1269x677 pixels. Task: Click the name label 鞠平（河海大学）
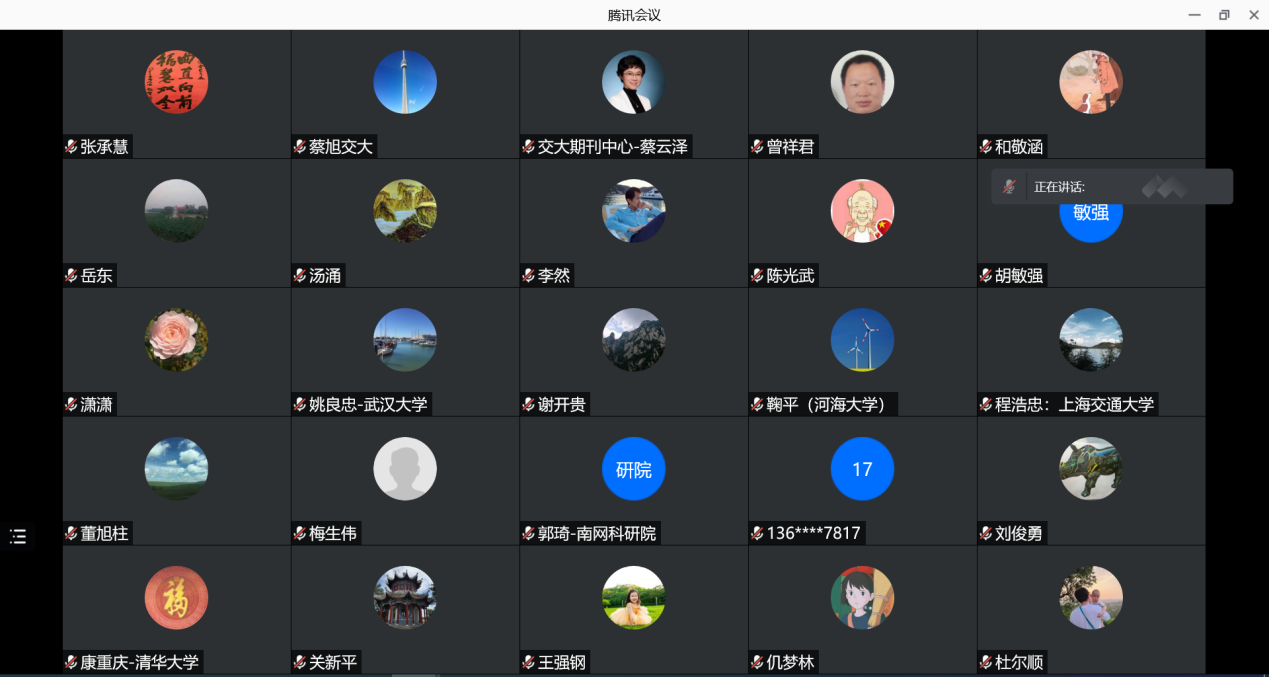point(825,404)
